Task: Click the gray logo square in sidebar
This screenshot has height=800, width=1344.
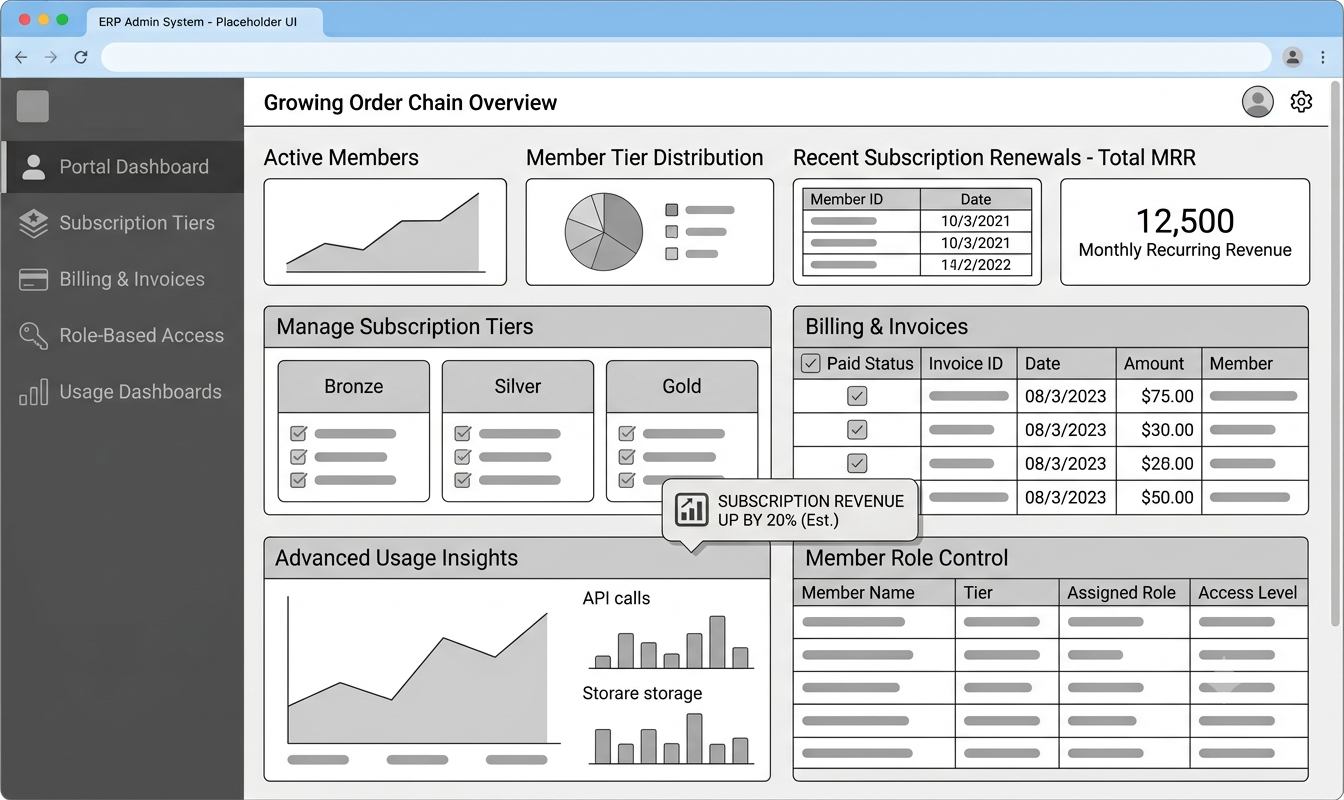Action: (33, 106)
